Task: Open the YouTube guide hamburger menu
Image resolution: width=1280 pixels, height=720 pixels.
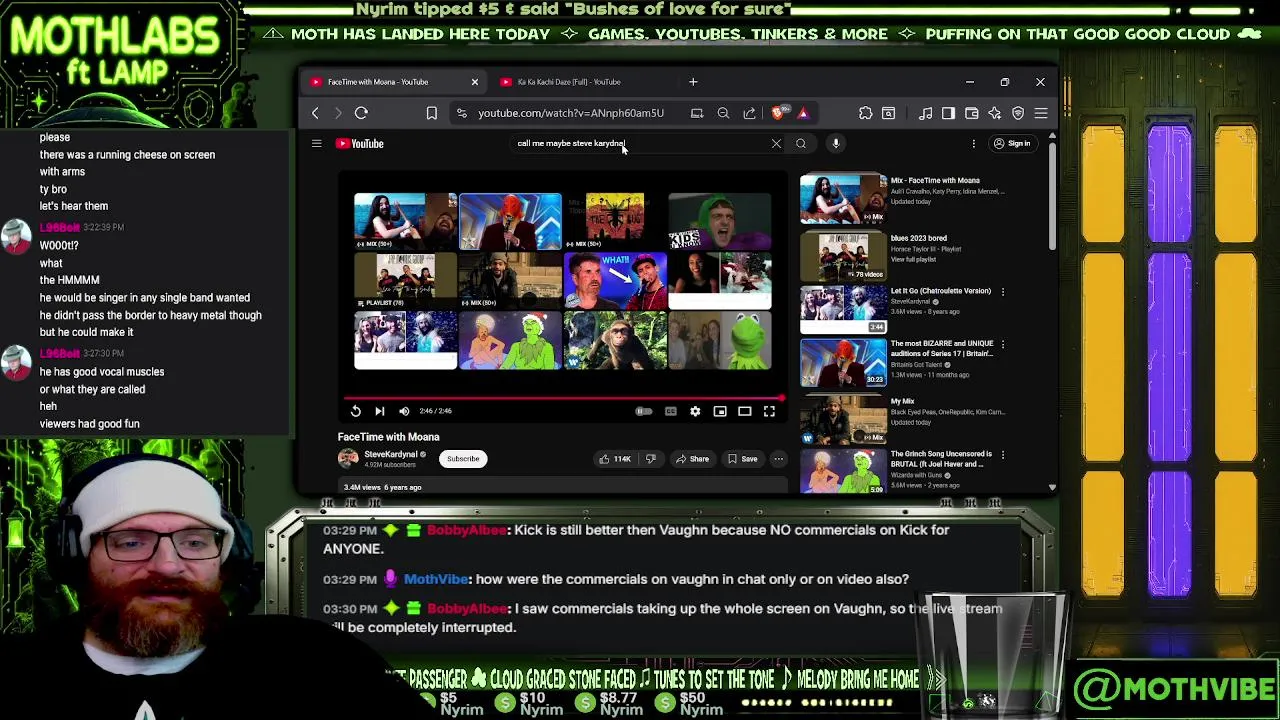Action: click(316, 143)
